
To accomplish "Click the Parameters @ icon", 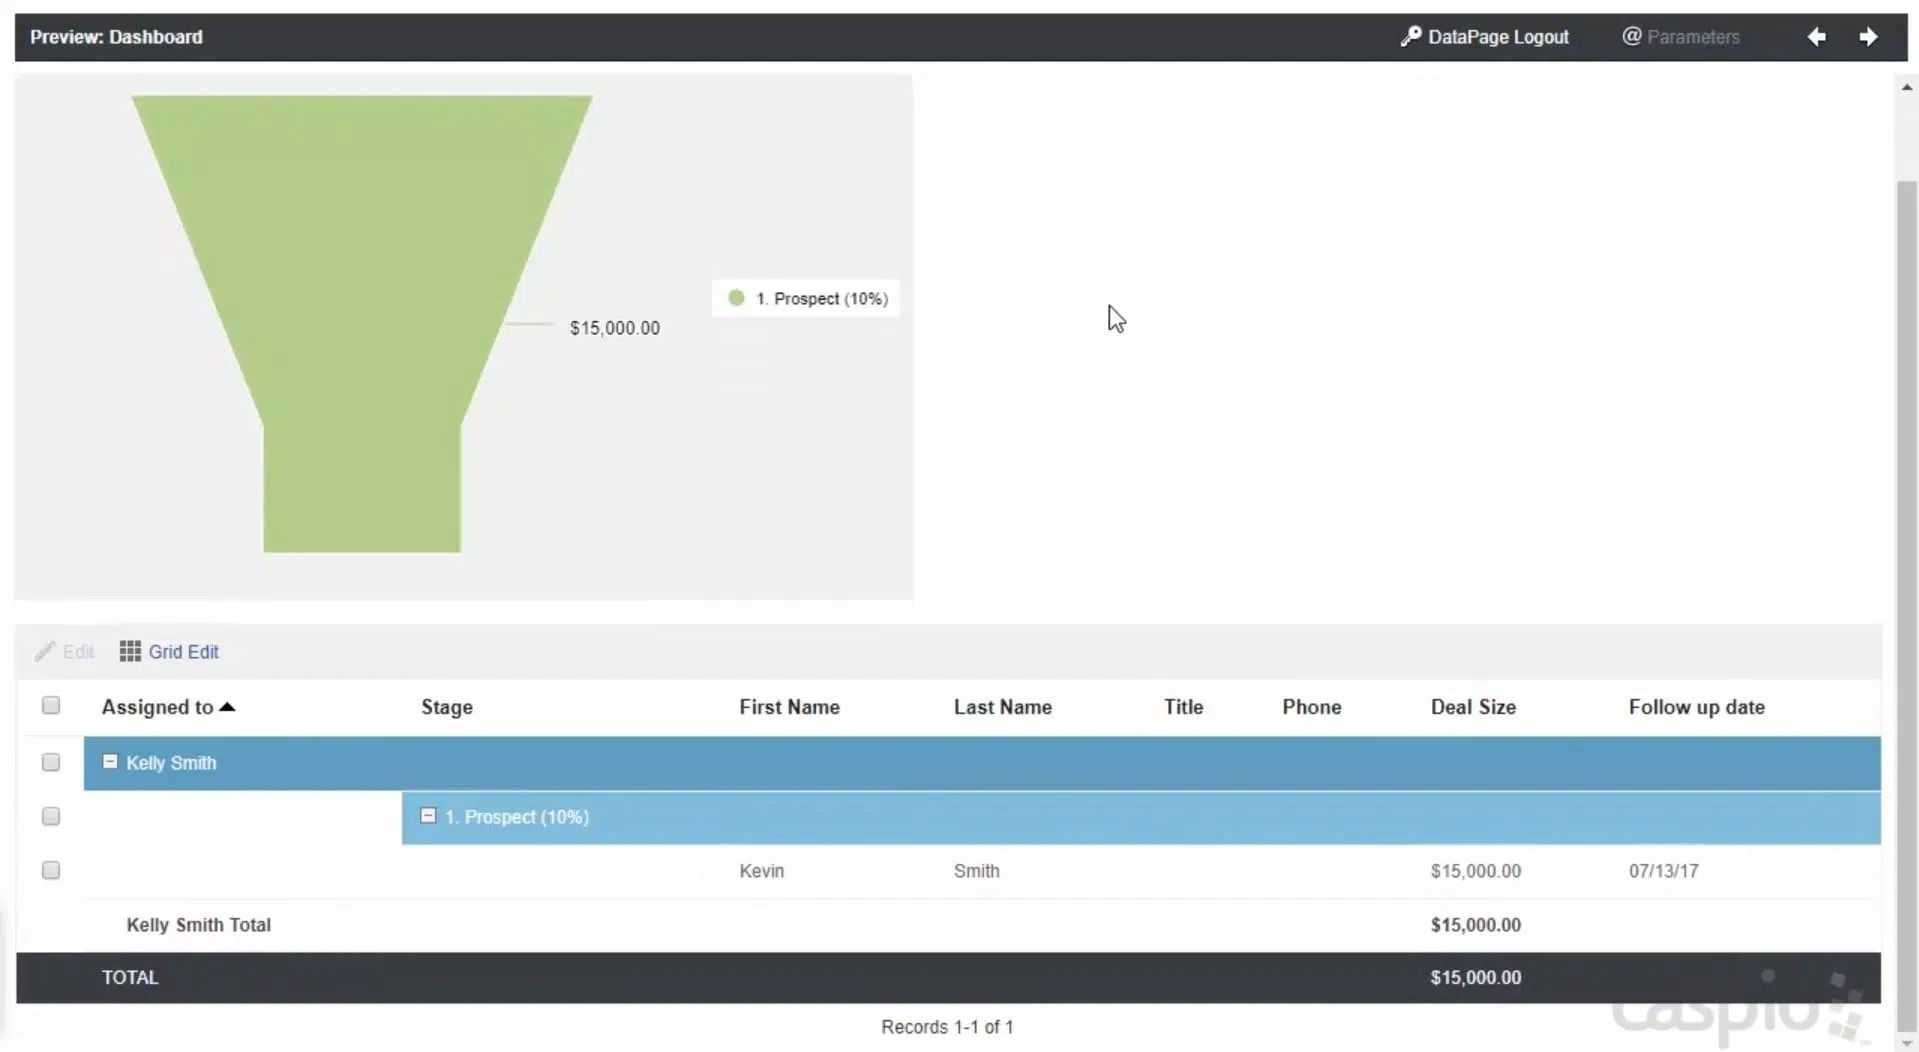I will coord(1631,37).
